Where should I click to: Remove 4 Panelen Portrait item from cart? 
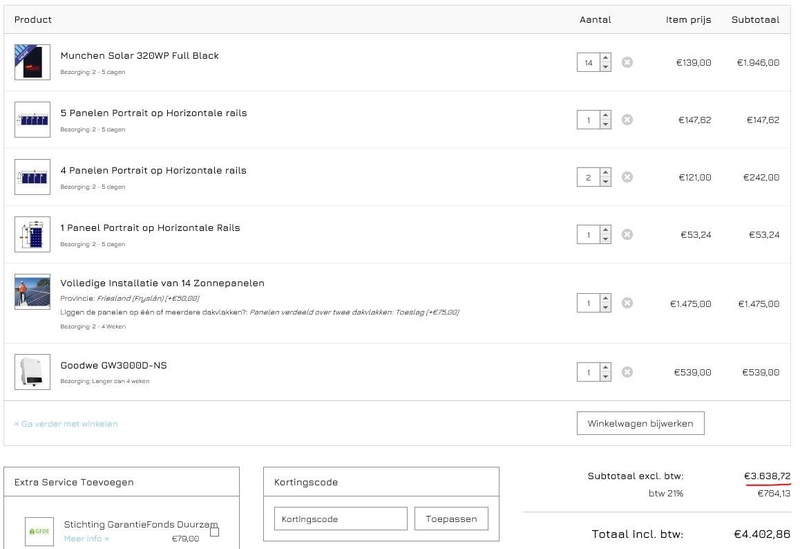[627, 177]
